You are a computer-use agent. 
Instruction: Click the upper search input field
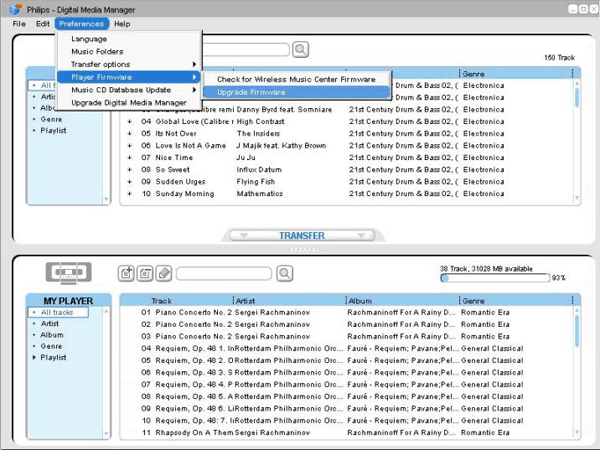pyautogui.click(x=246, y=50)
